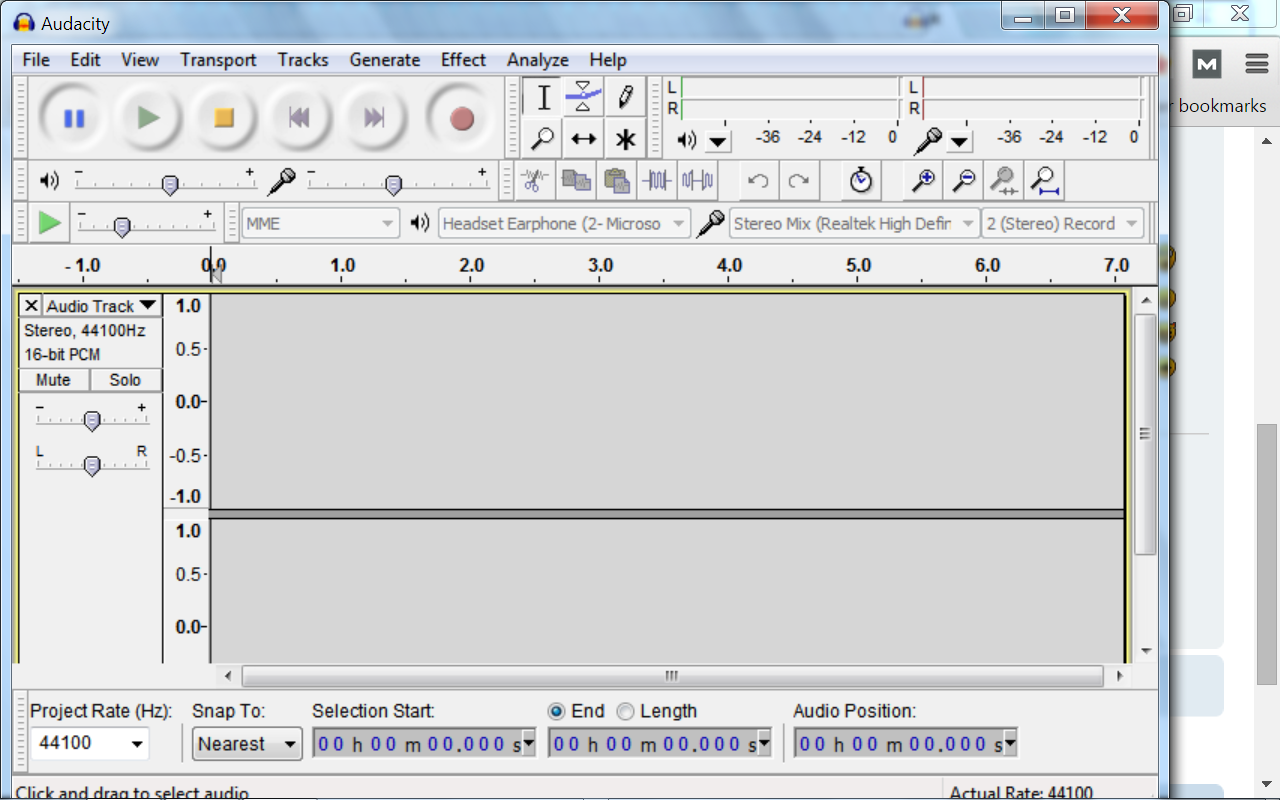Image resolution: width=1280 pixels, height=800 pixels.
Task: Click the playback speed slider
Action: [146, 223]
